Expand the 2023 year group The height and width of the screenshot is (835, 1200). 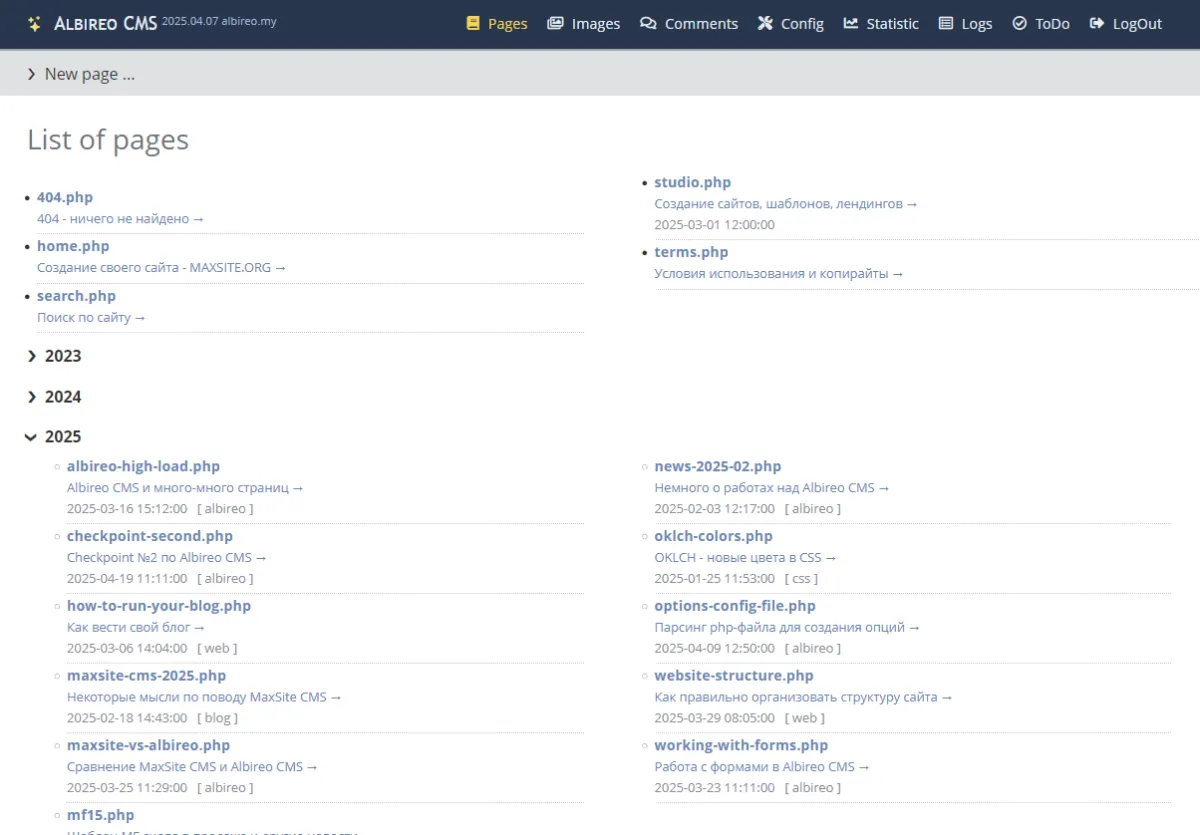coord(62,356)
